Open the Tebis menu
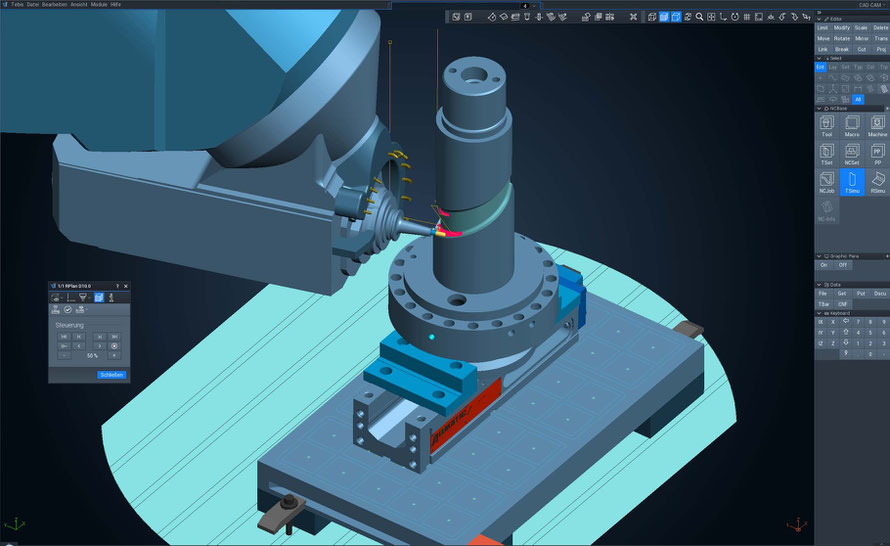Screen dimensions: 890x546 tap(17, 5)
